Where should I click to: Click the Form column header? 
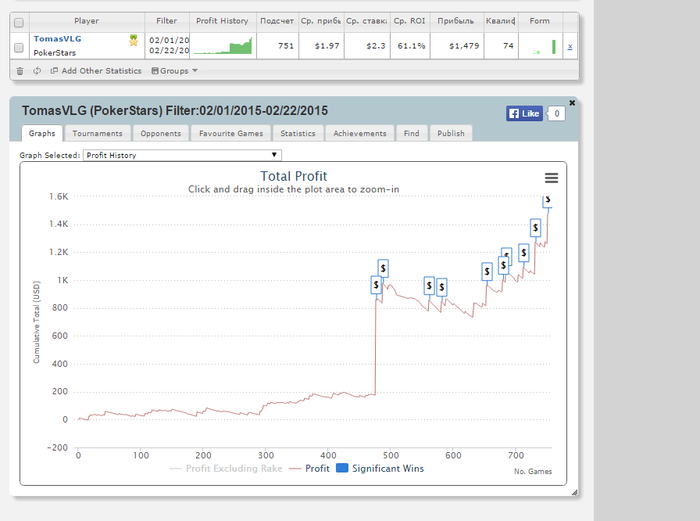(540, 21)
